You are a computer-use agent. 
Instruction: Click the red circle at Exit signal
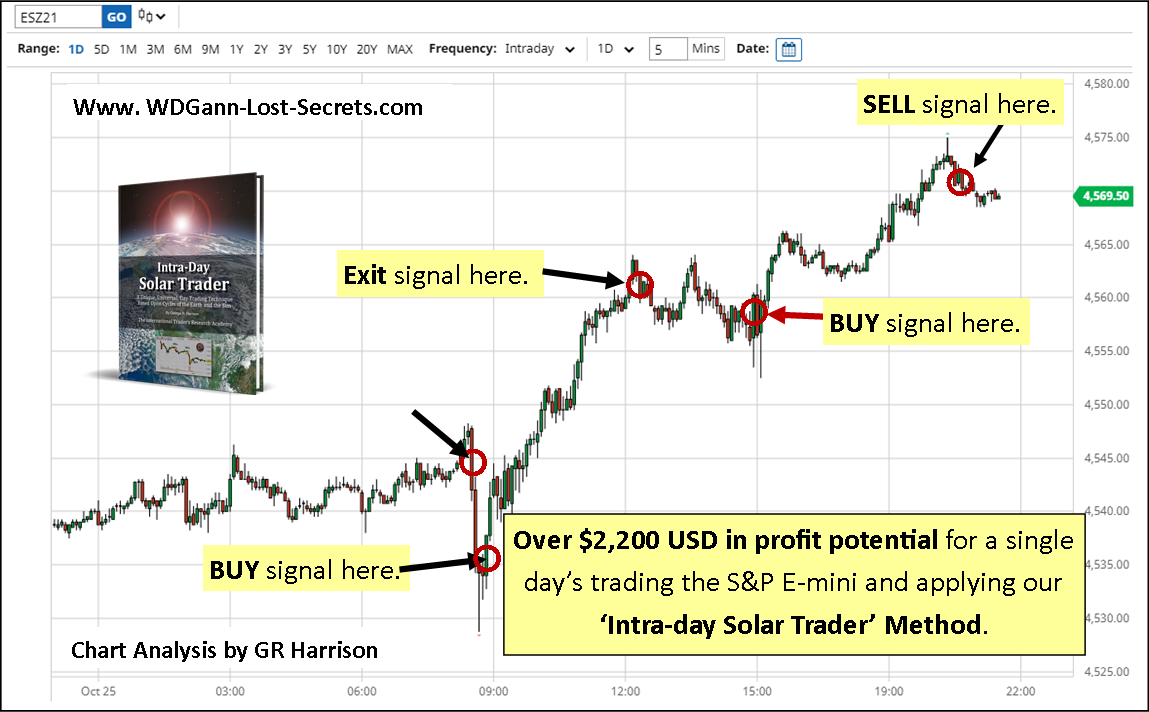tap(640, 285)
